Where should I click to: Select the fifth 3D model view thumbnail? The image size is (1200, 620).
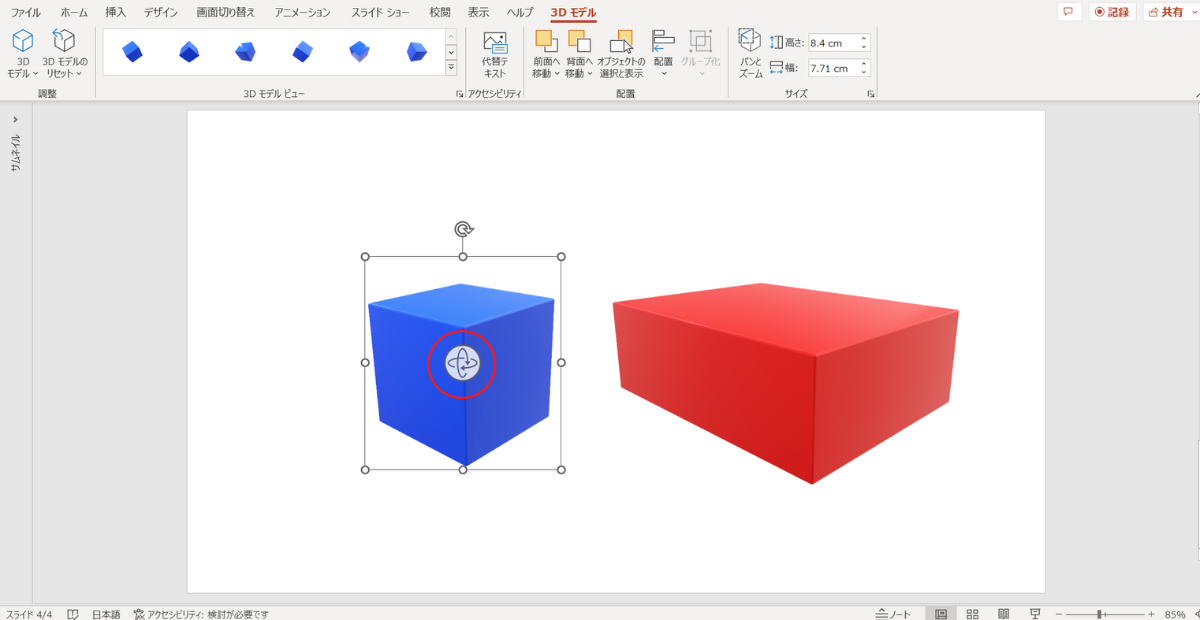[x=360, y=51]
